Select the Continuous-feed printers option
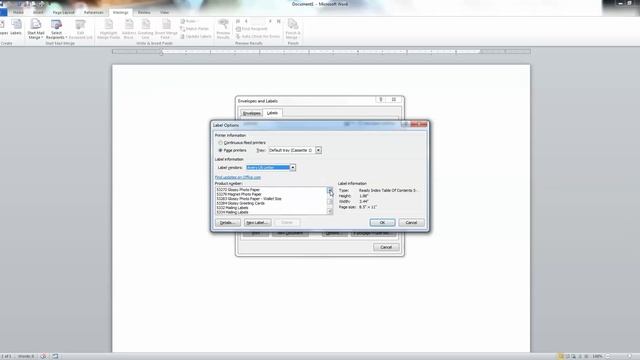 pyautogui.click(x=242, y=143)
